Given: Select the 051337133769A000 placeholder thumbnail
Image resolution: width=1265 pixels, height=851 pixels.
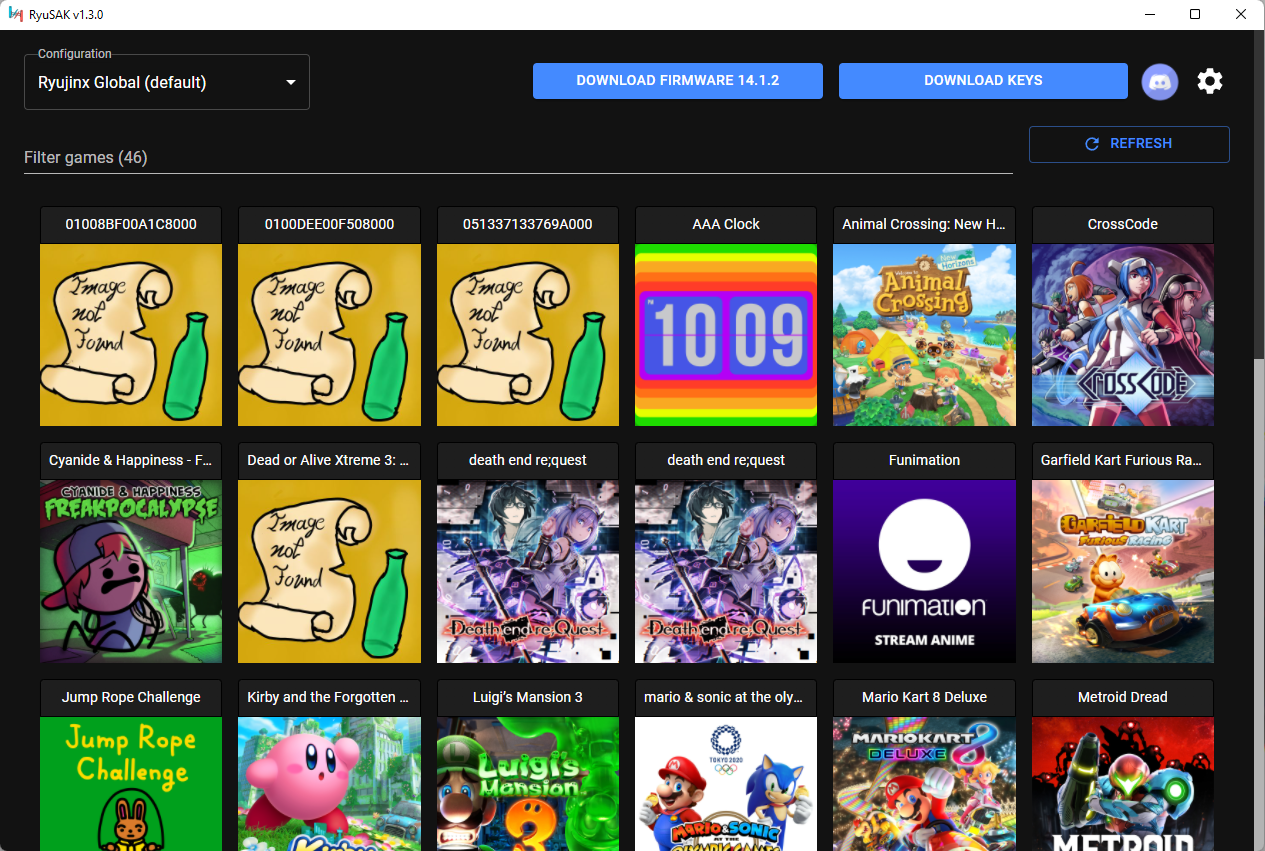Looking at the screenshot, I should (x=528, y=335).
